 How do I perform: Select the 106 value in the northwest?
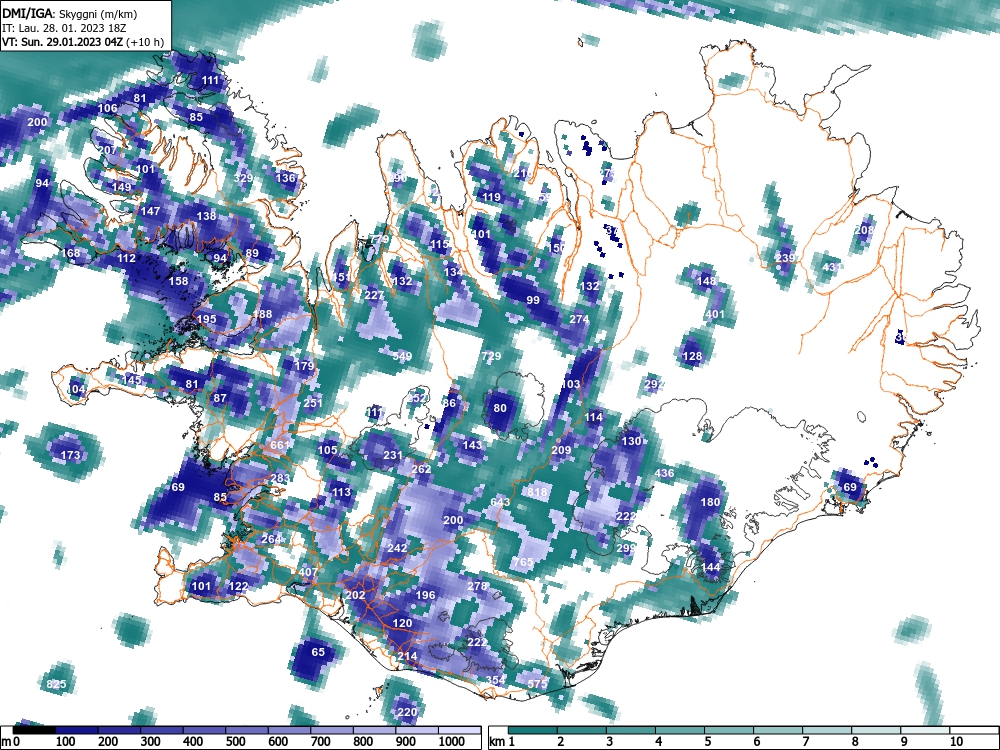point(107,108)
